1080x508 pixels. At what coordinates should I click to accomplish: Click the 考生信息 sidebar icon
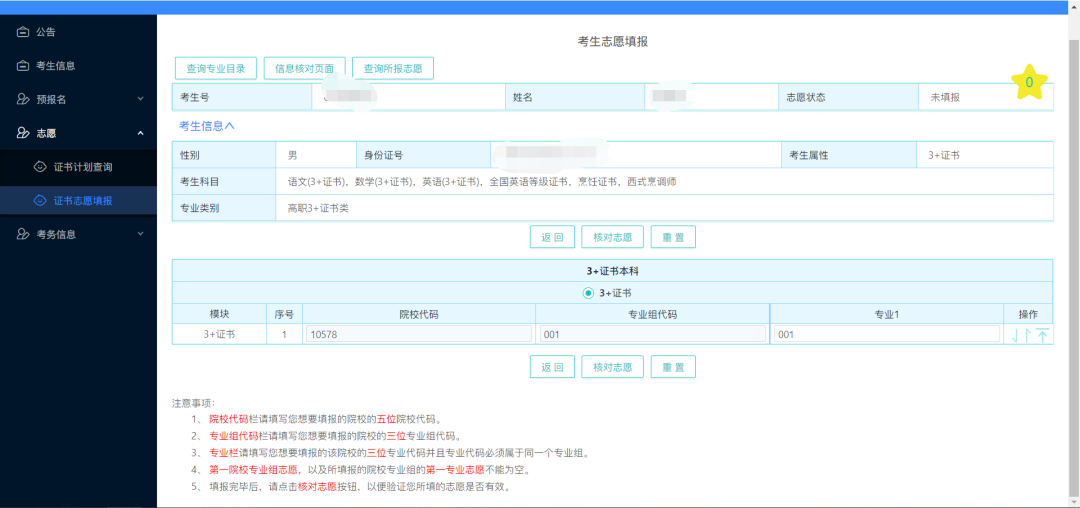point(23,65)
